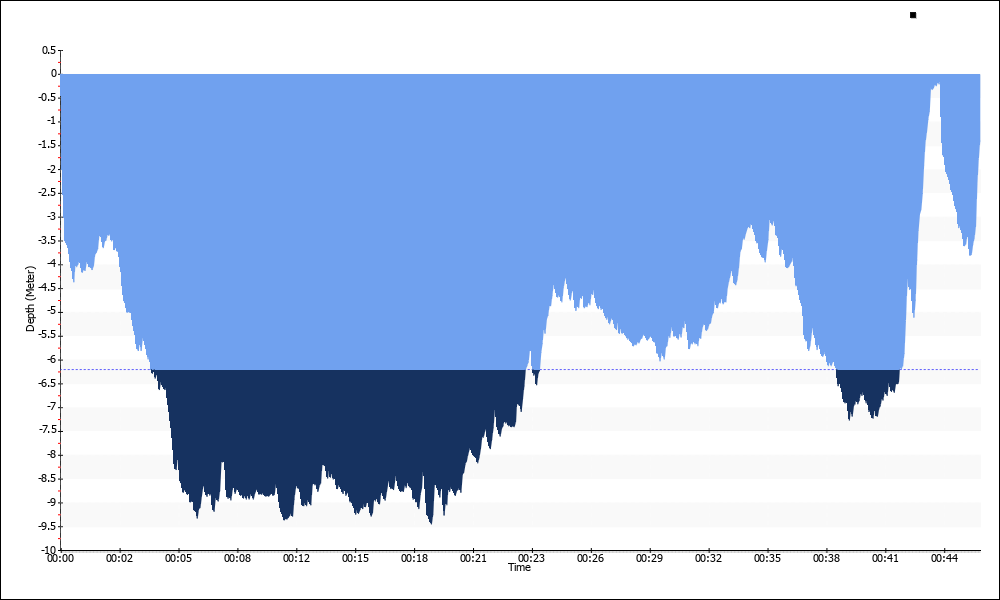Screen dimensions: 1000x600
Task: Click the '00:38' time axis label
Action: tap(827, 559)
